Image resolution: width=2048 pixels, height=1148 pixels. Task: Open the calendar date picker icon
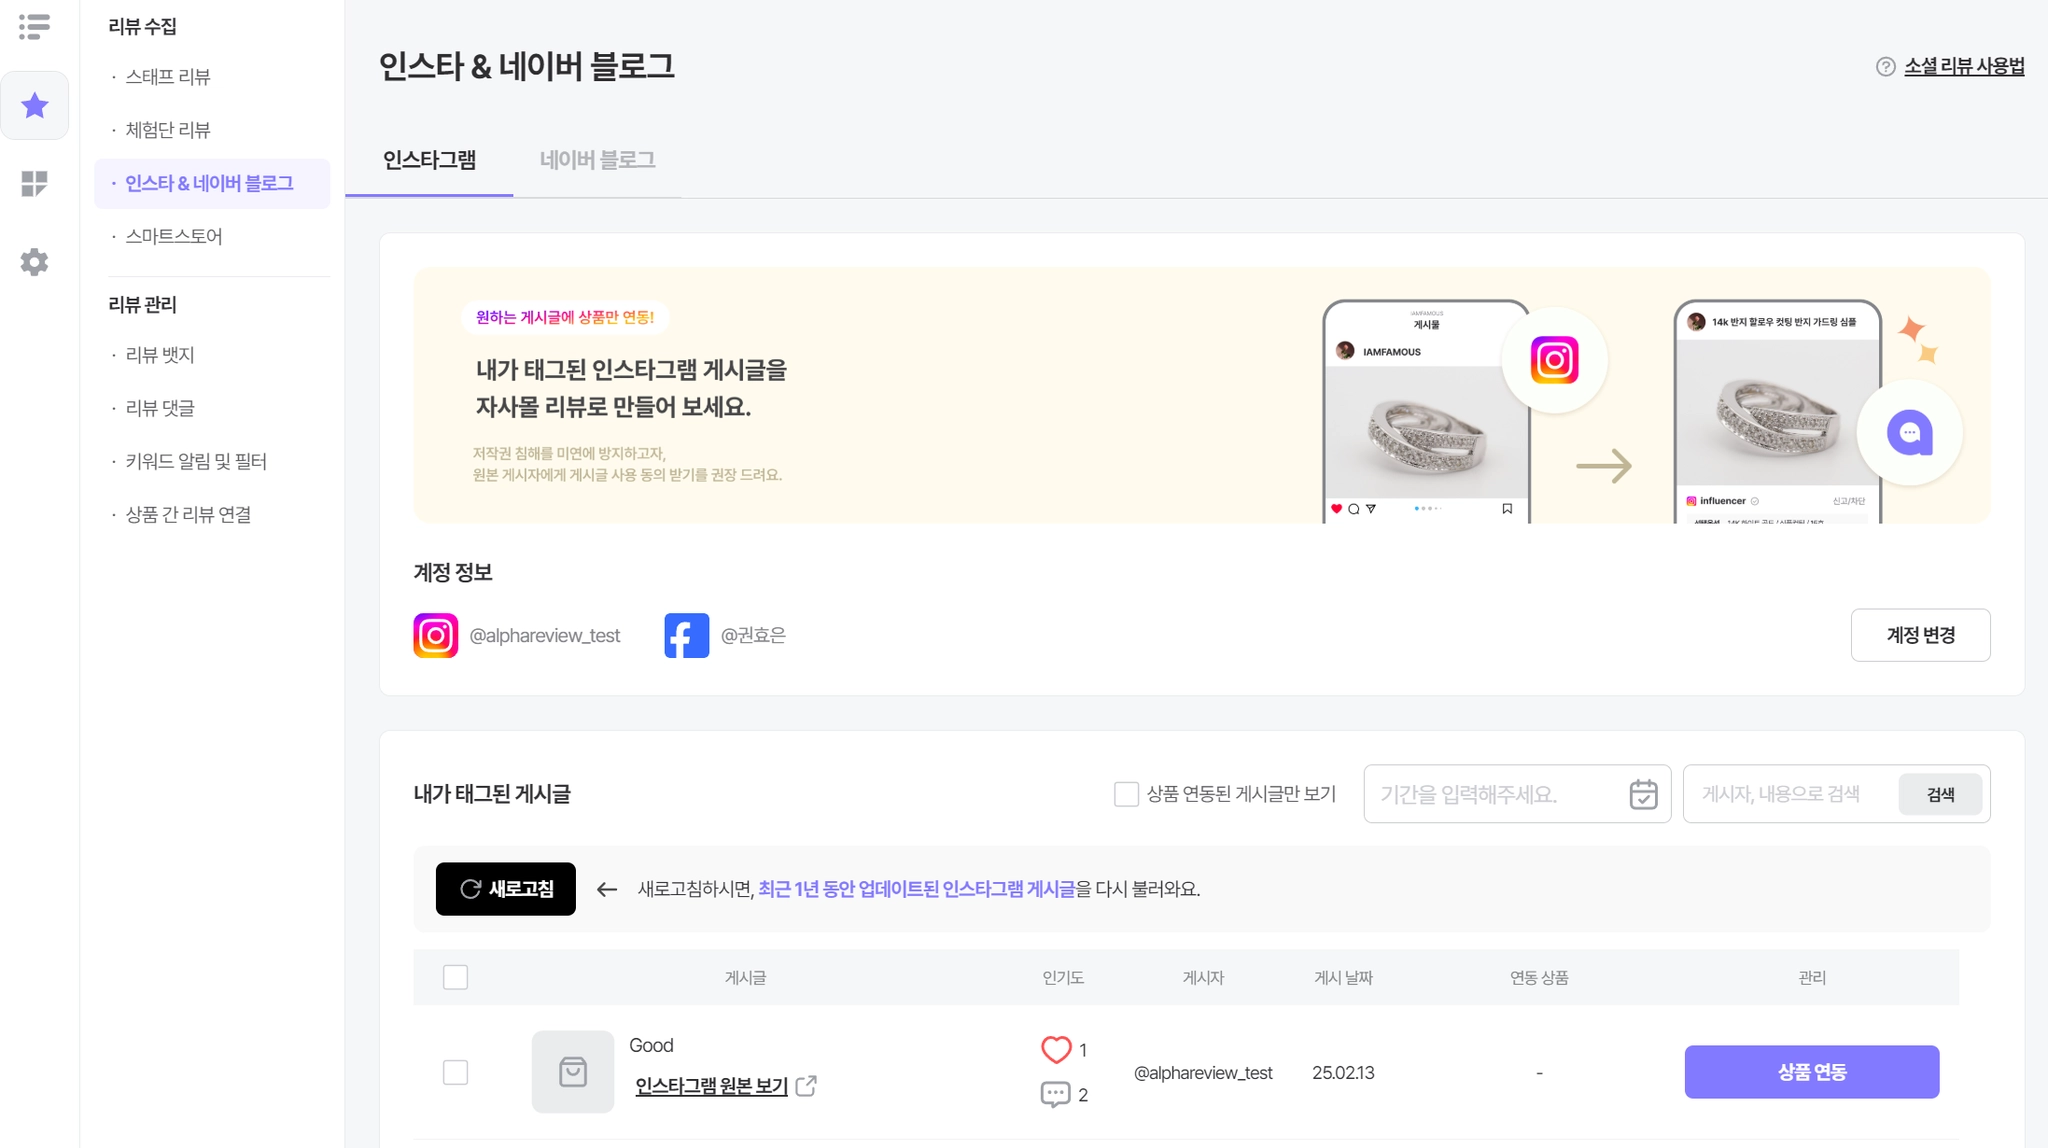tap(1643, 794)
